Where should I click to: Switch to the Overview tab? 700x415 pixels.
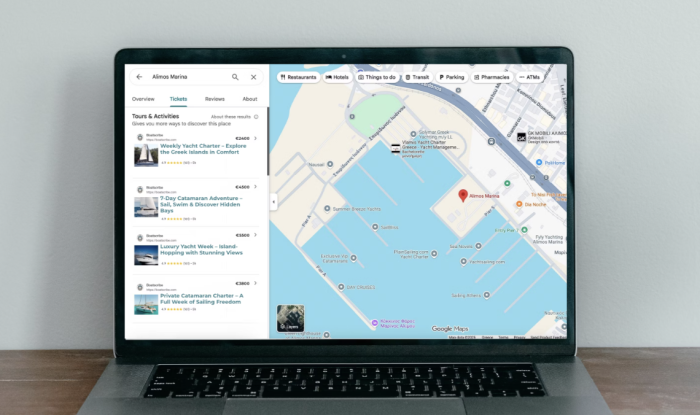(143, 99)
